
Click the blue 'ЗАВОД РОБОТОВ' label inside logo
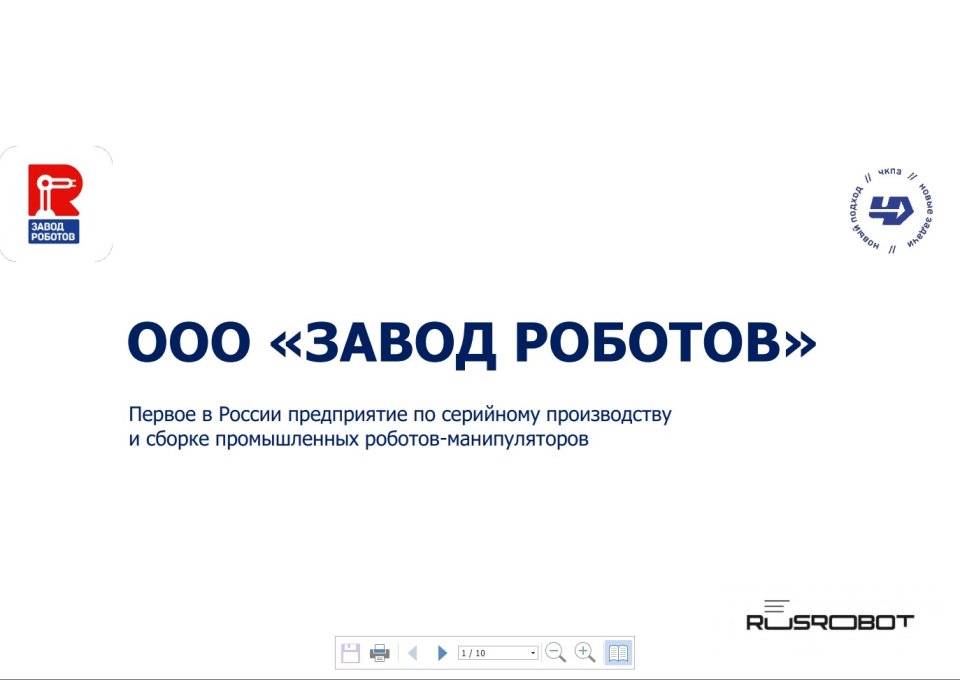(54, 231)
